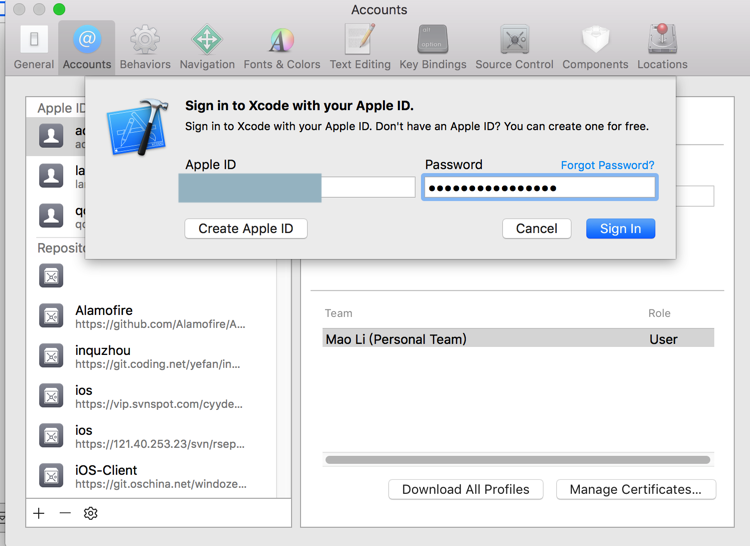The height and width of the screenshot is (546, 750).
Task: Click the Team column header
Action: pyautogui.click(x=339, y=313)
